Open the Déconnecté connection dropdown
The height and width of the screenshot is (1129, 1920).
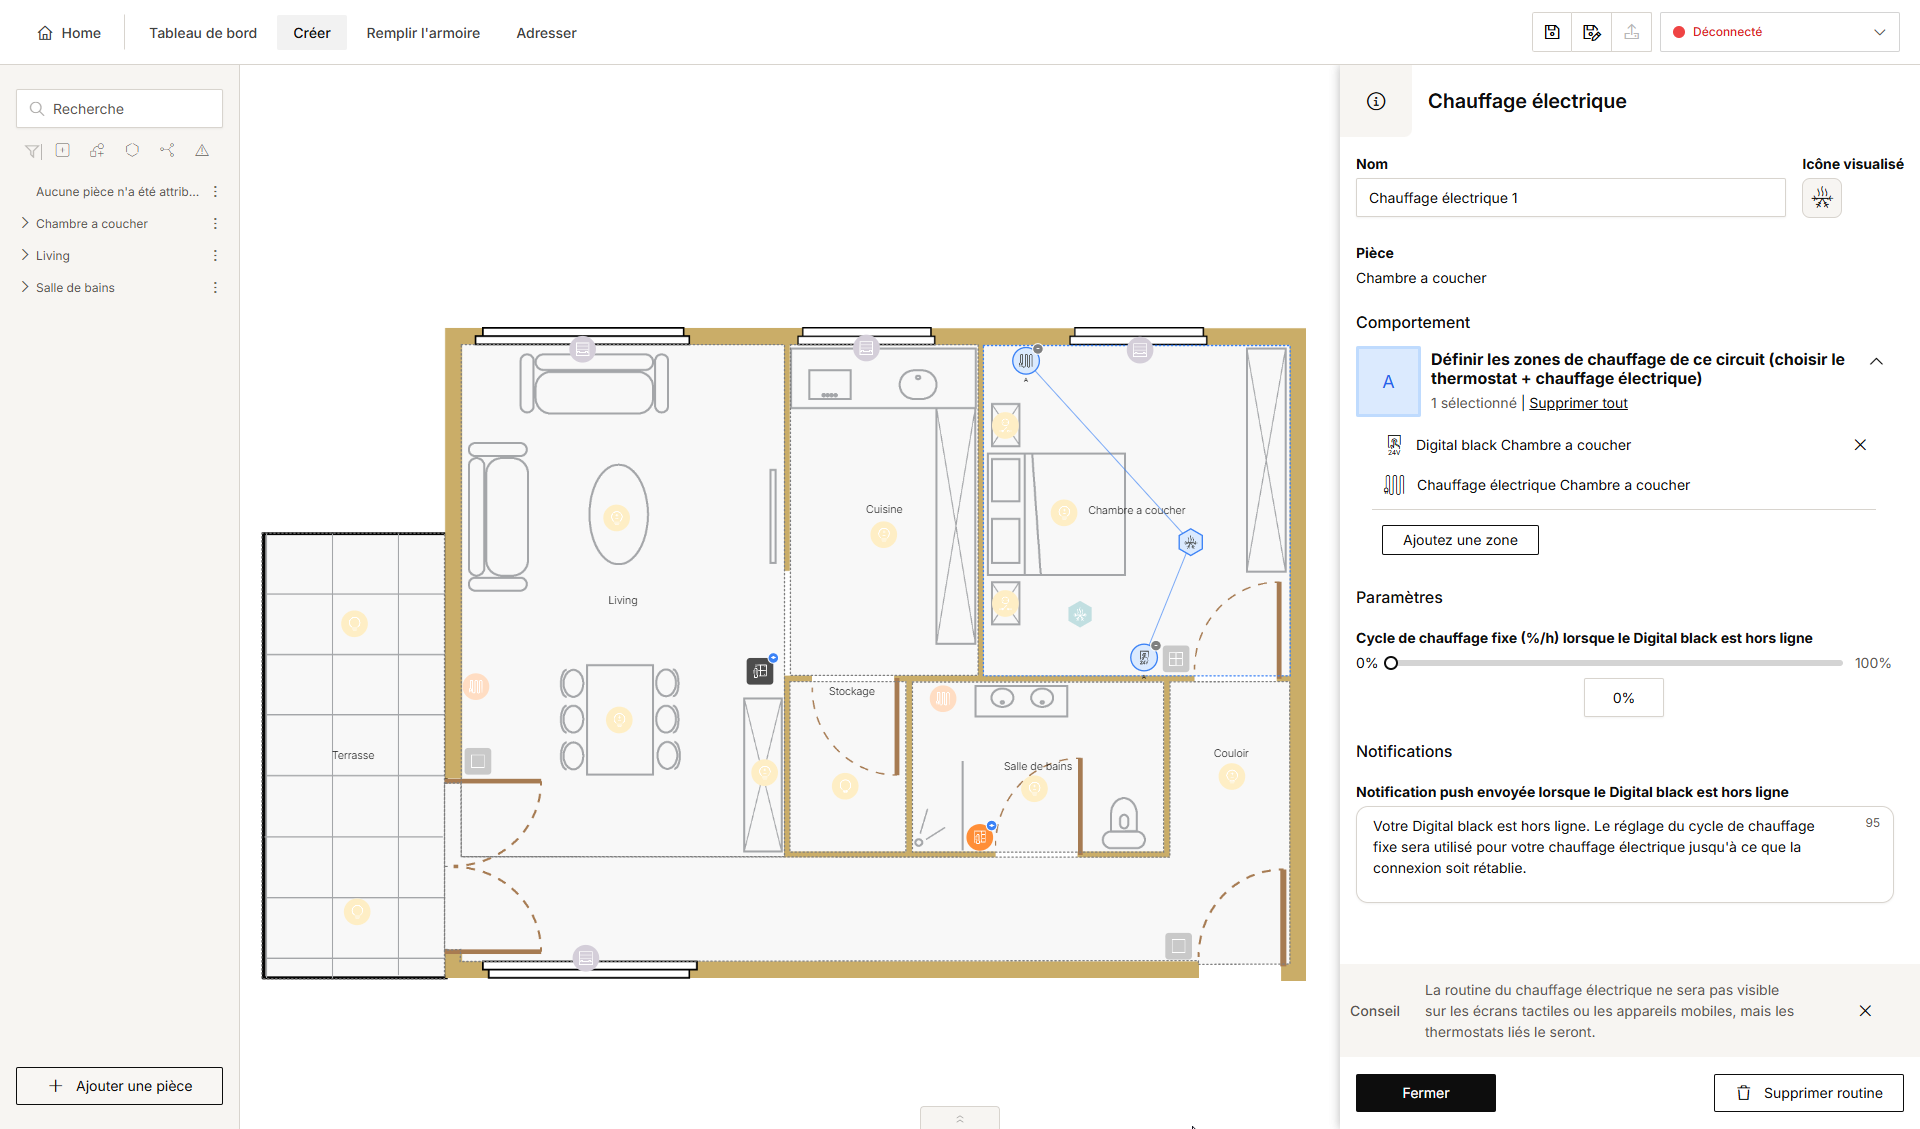click(1780, 32)
